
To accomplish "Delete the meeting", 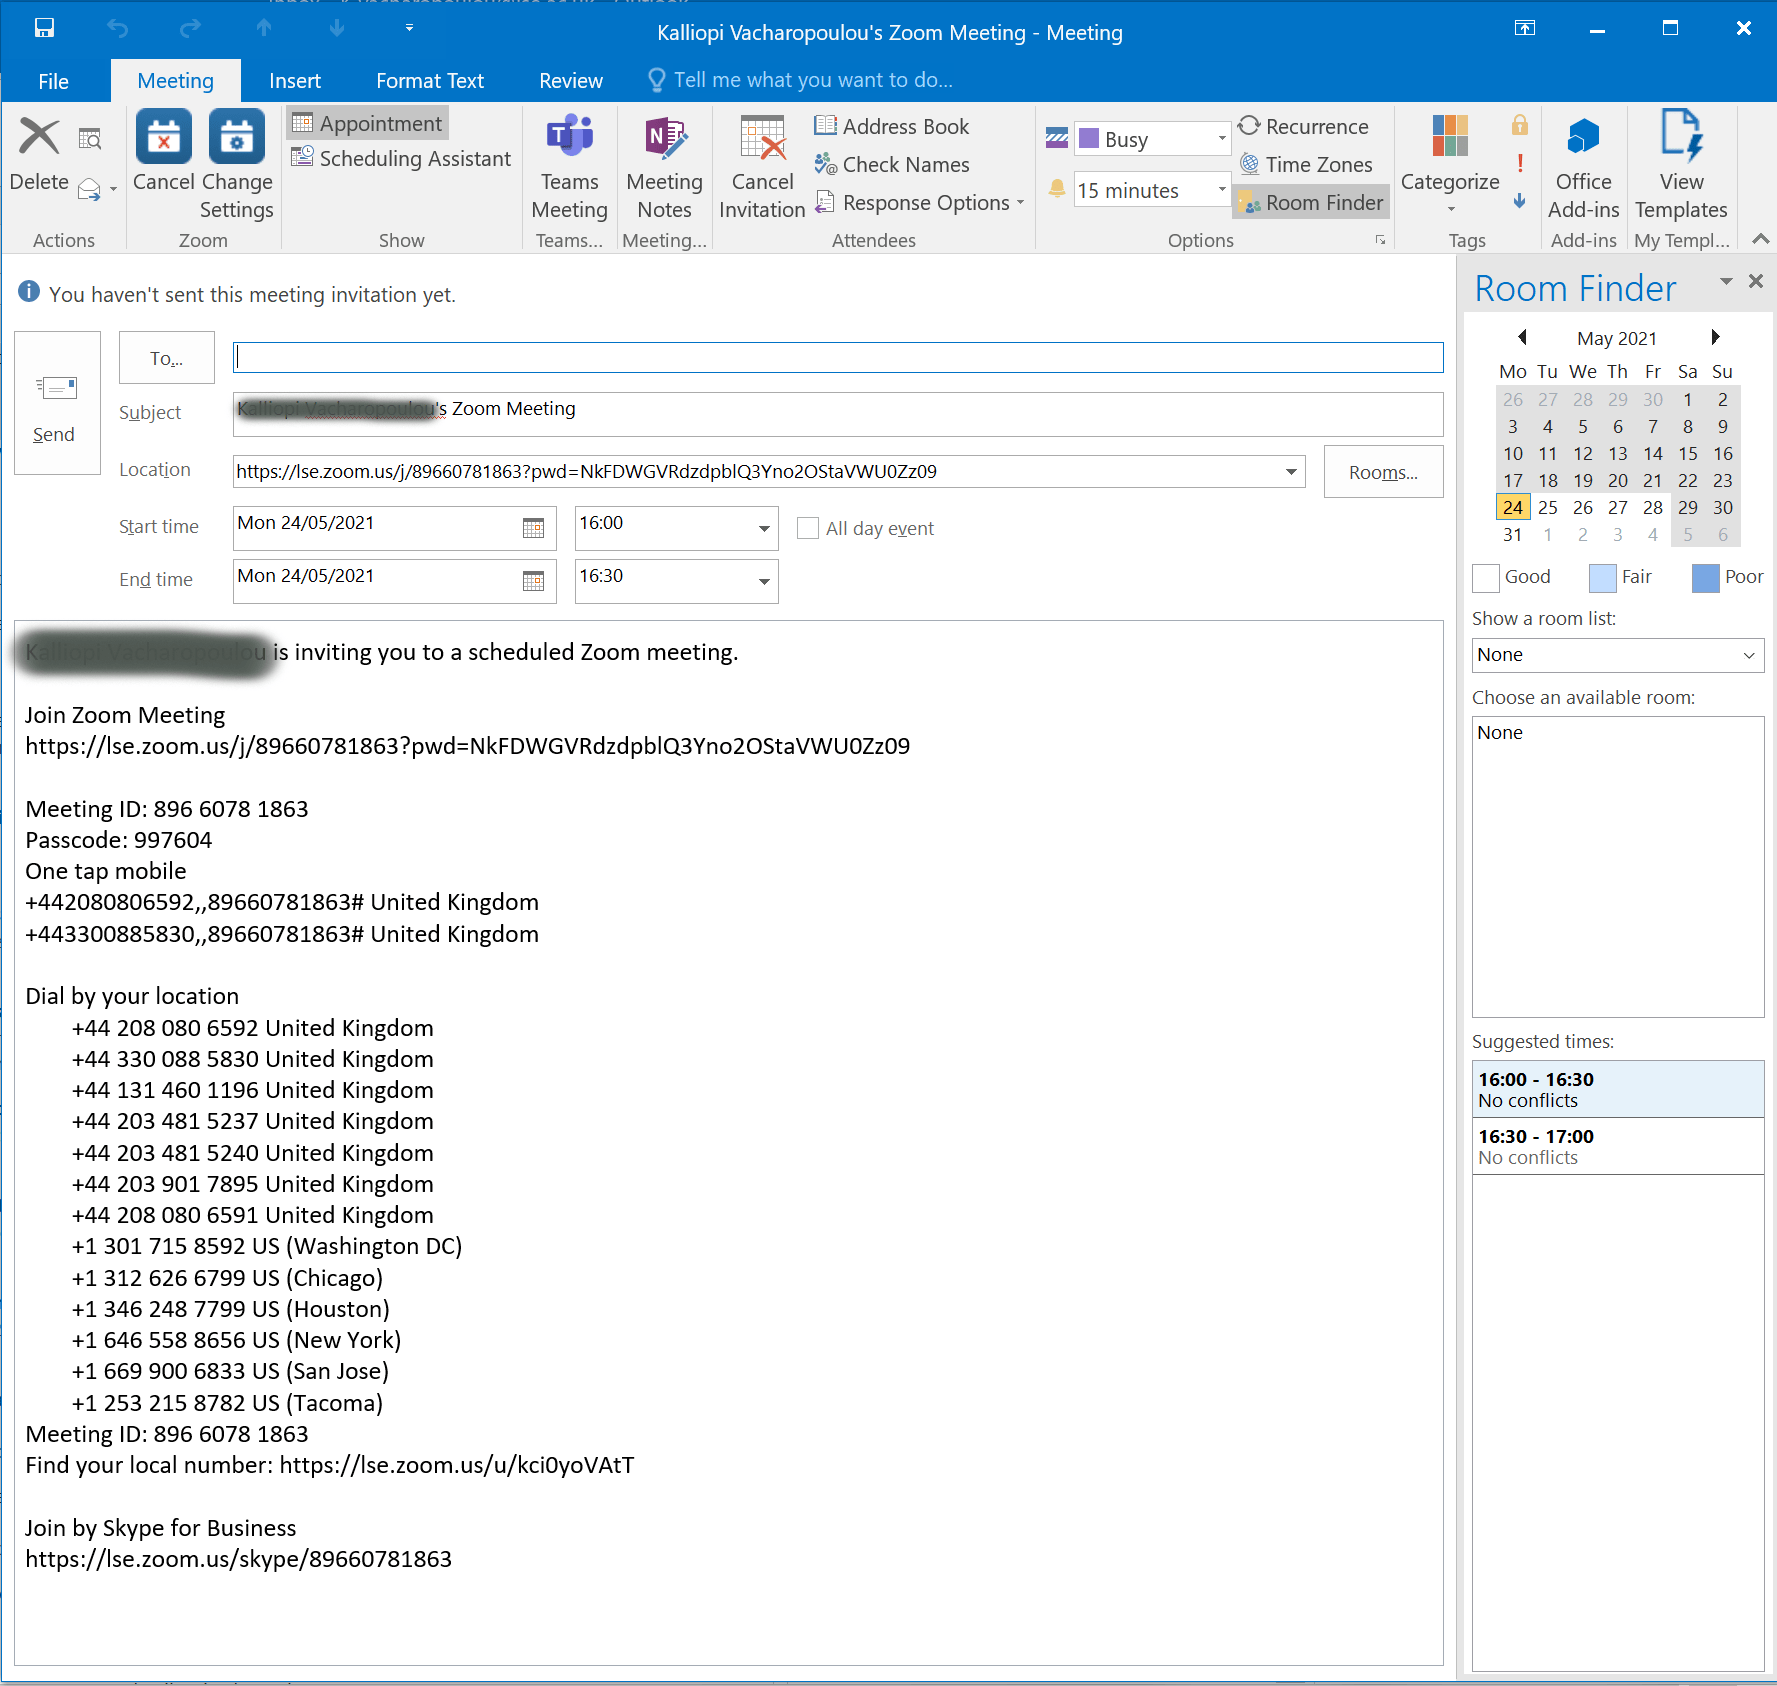I will pos(39,155).
